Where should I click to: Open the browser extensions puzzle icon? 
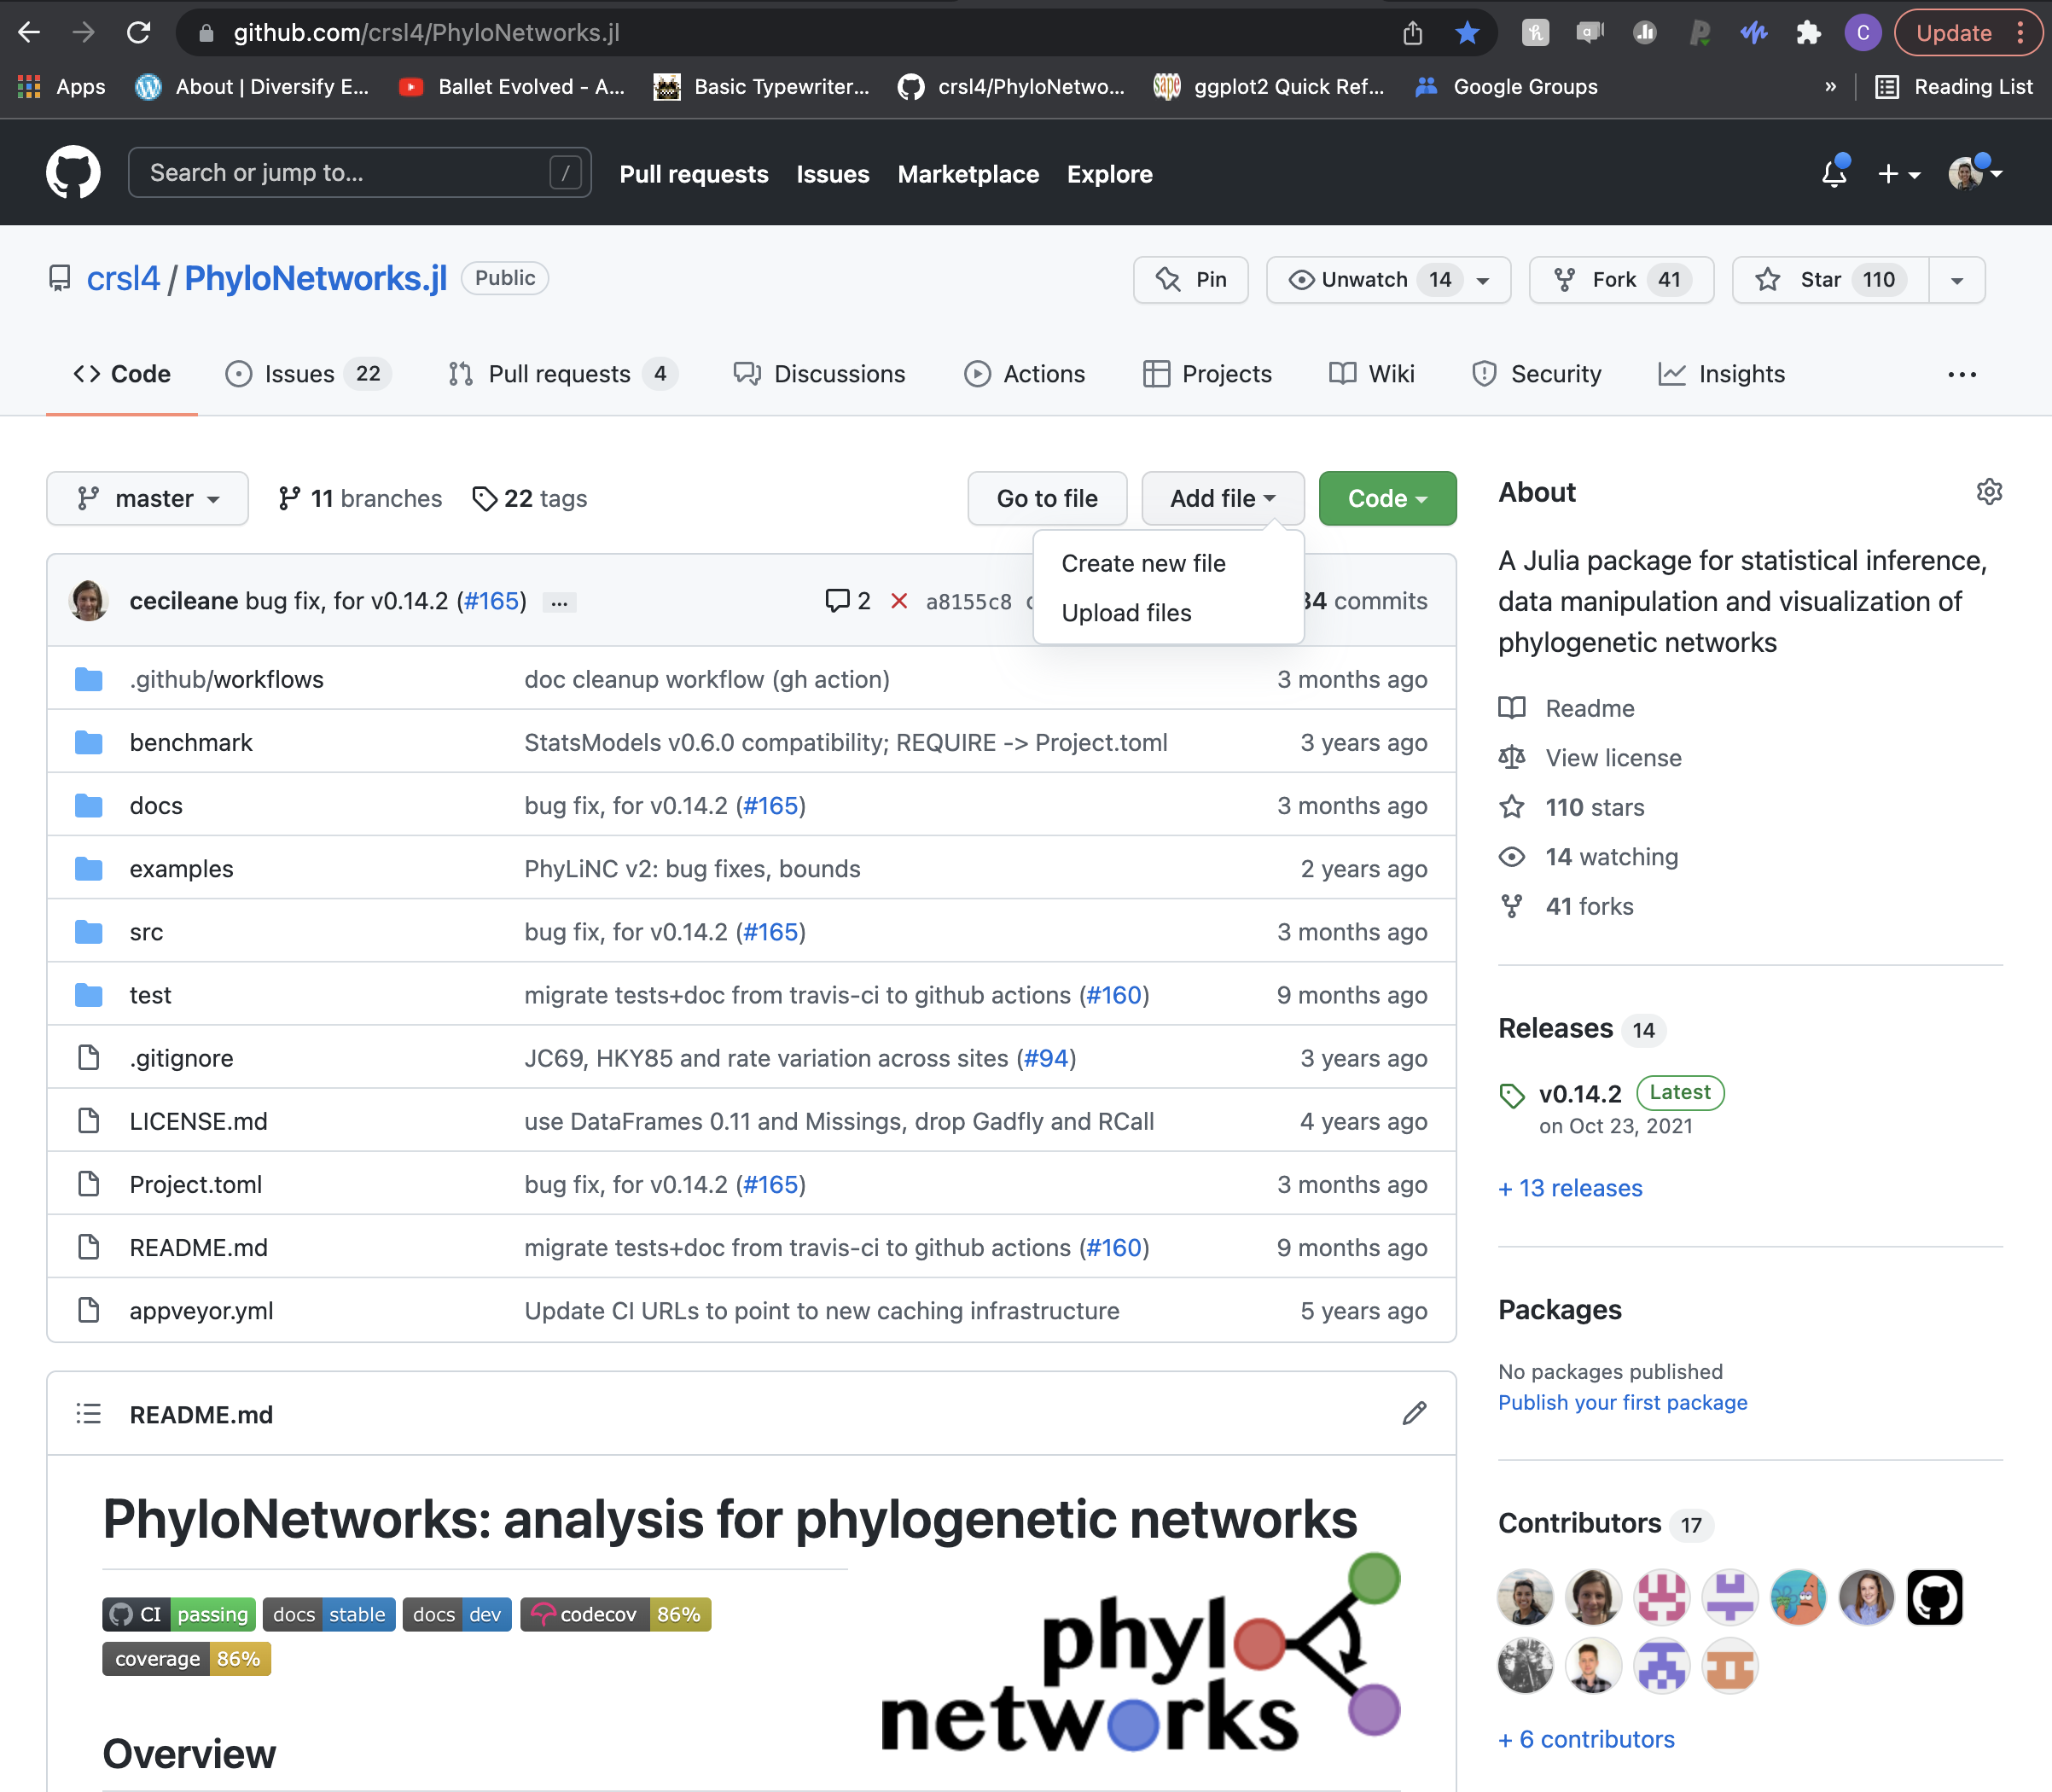(1808, 33)
